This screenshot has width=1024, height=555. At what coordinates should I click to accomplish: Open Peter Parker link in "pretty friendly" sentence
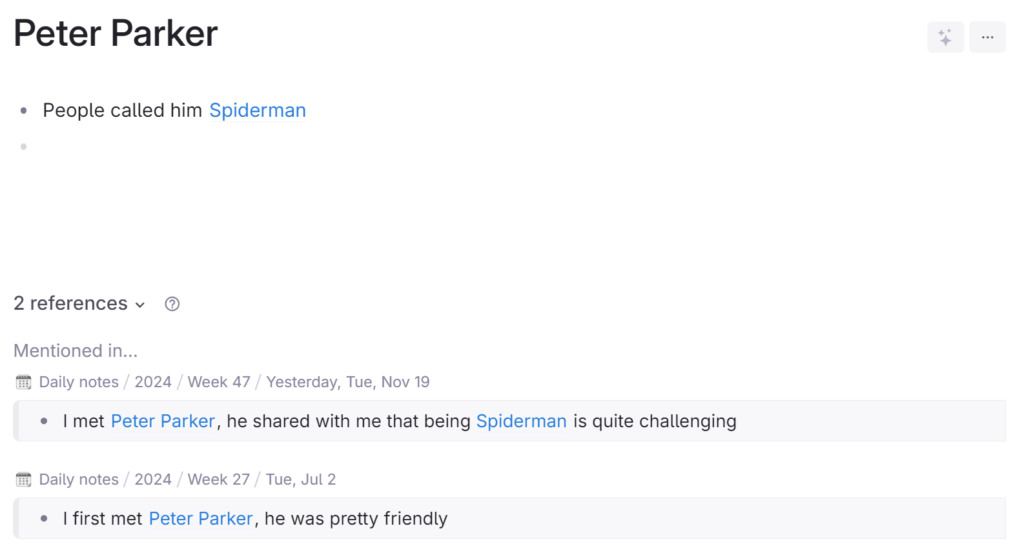(x=200, y=519)
